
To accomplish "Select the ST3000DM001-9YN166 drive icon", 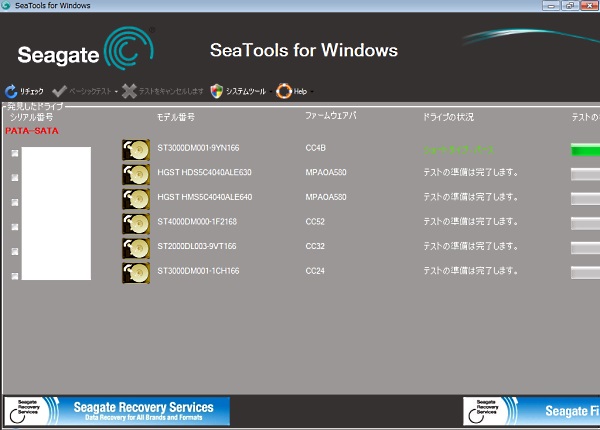I will click(x=135, y=150).
